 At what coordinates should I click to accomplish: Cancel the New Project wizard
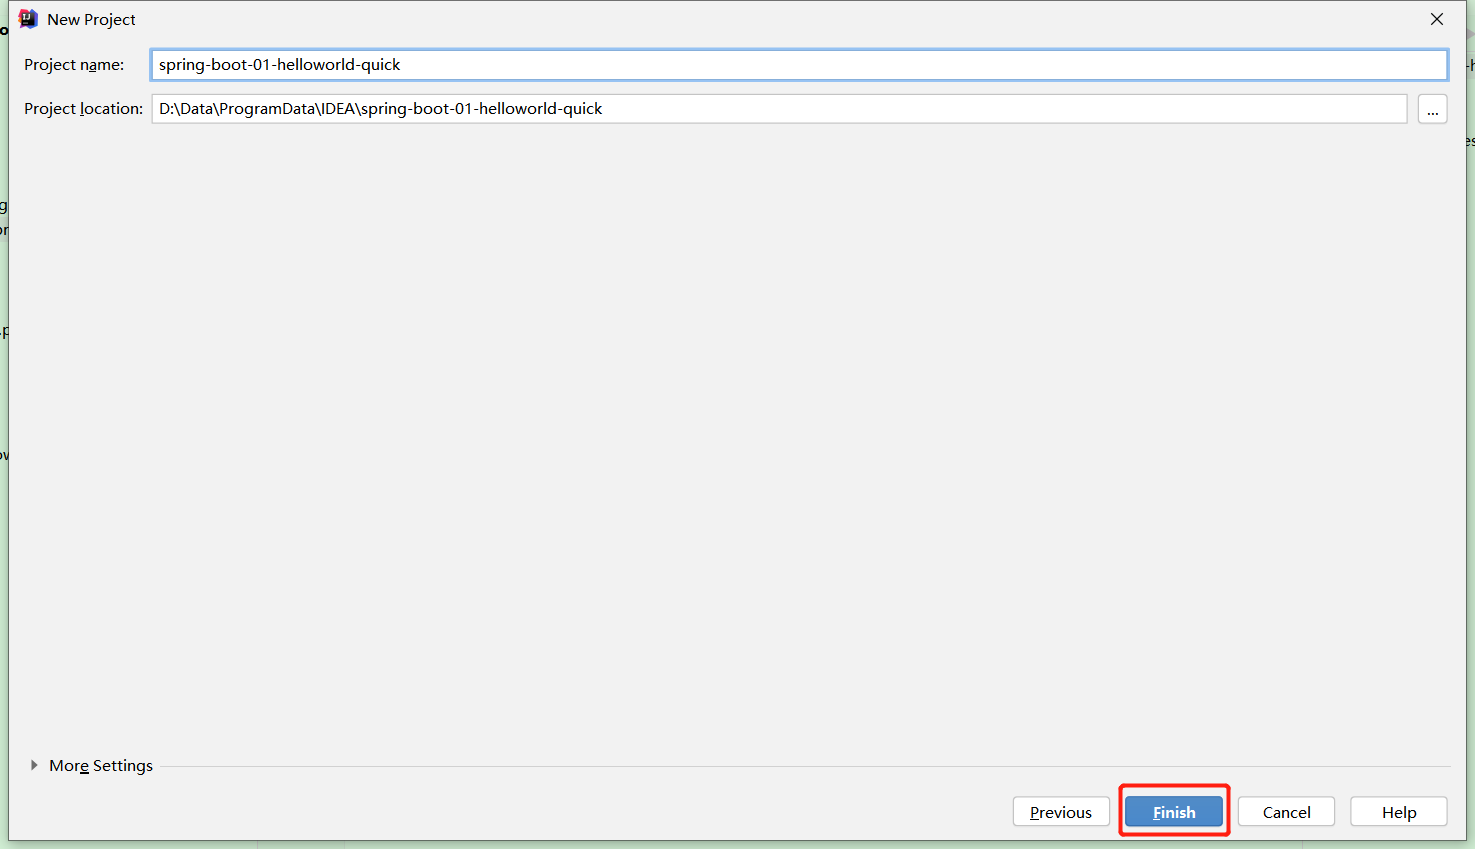click(x=1286, y=812)
